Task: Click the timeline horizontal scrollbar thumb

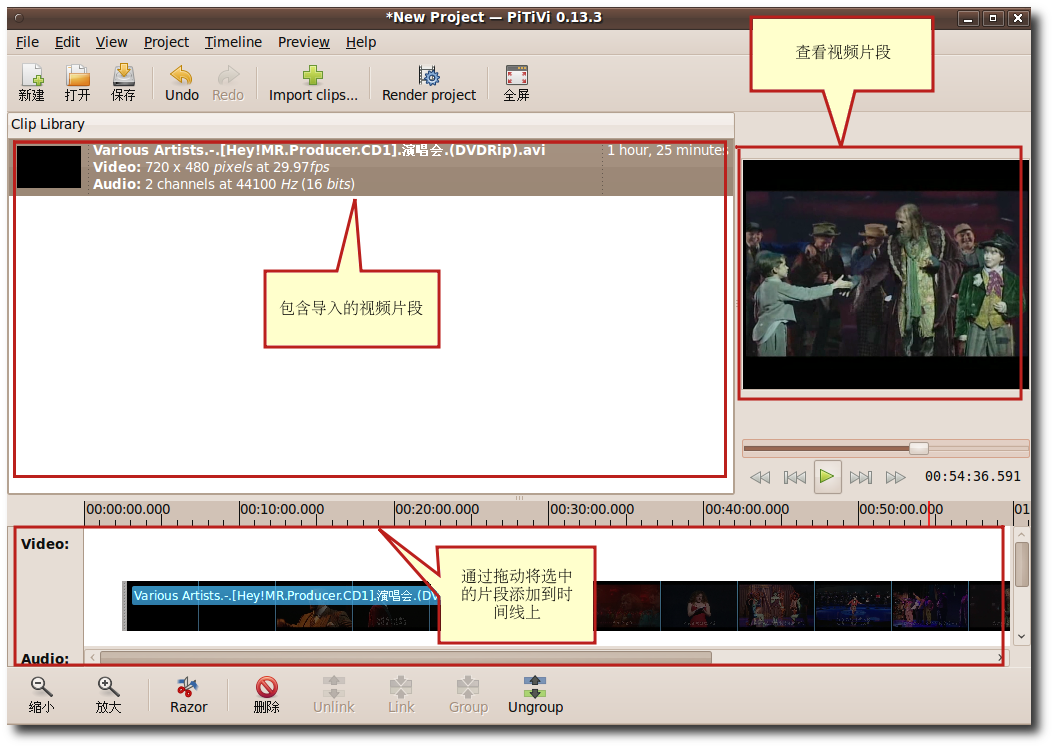Action: (405, 657)
